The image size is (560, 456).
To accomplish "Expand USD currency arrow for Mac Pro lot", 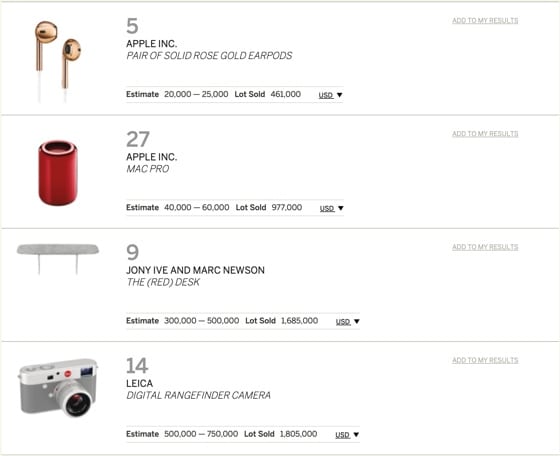I will tap(341, 208).
